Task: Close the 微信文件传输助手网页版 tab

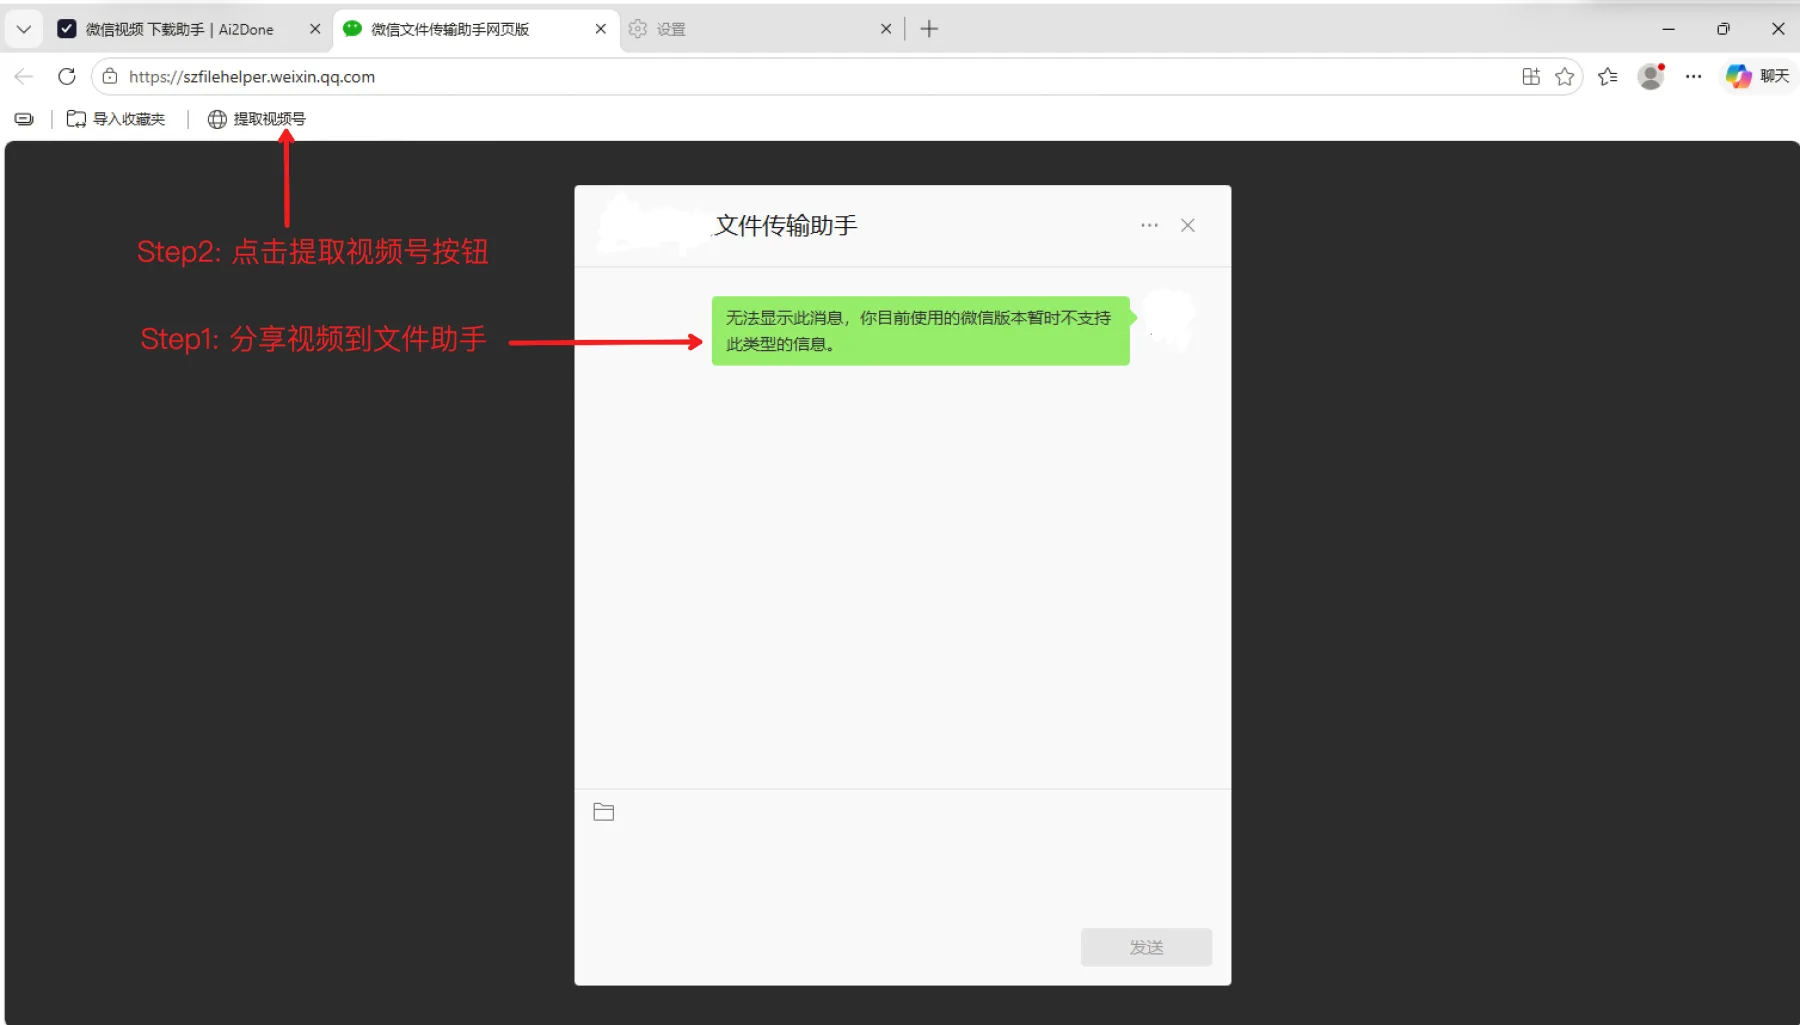Action: pyautogui.click(x=600, y=29)
